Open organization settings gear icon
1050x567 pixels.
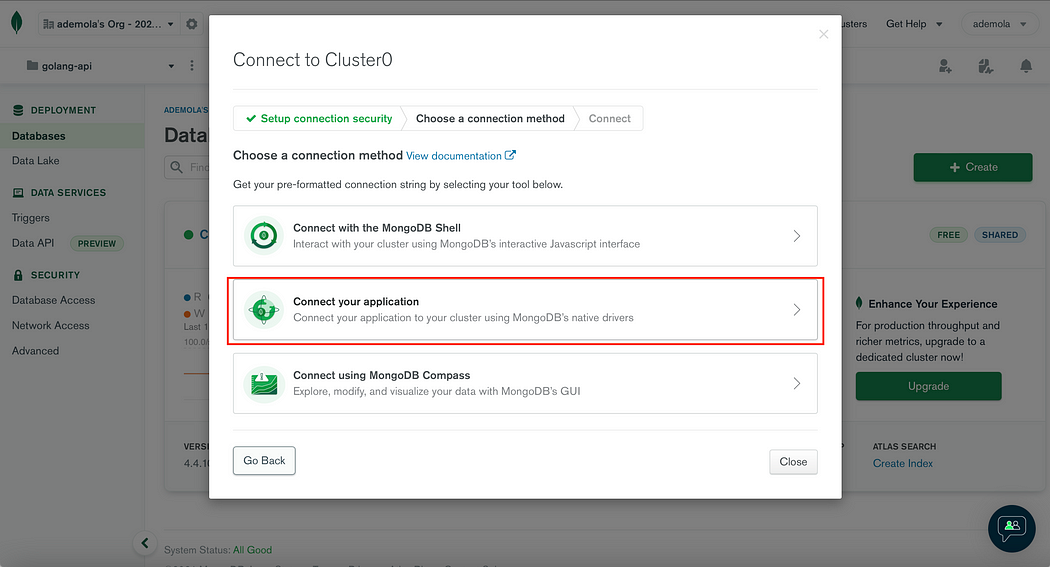click(x=192, y=24)
